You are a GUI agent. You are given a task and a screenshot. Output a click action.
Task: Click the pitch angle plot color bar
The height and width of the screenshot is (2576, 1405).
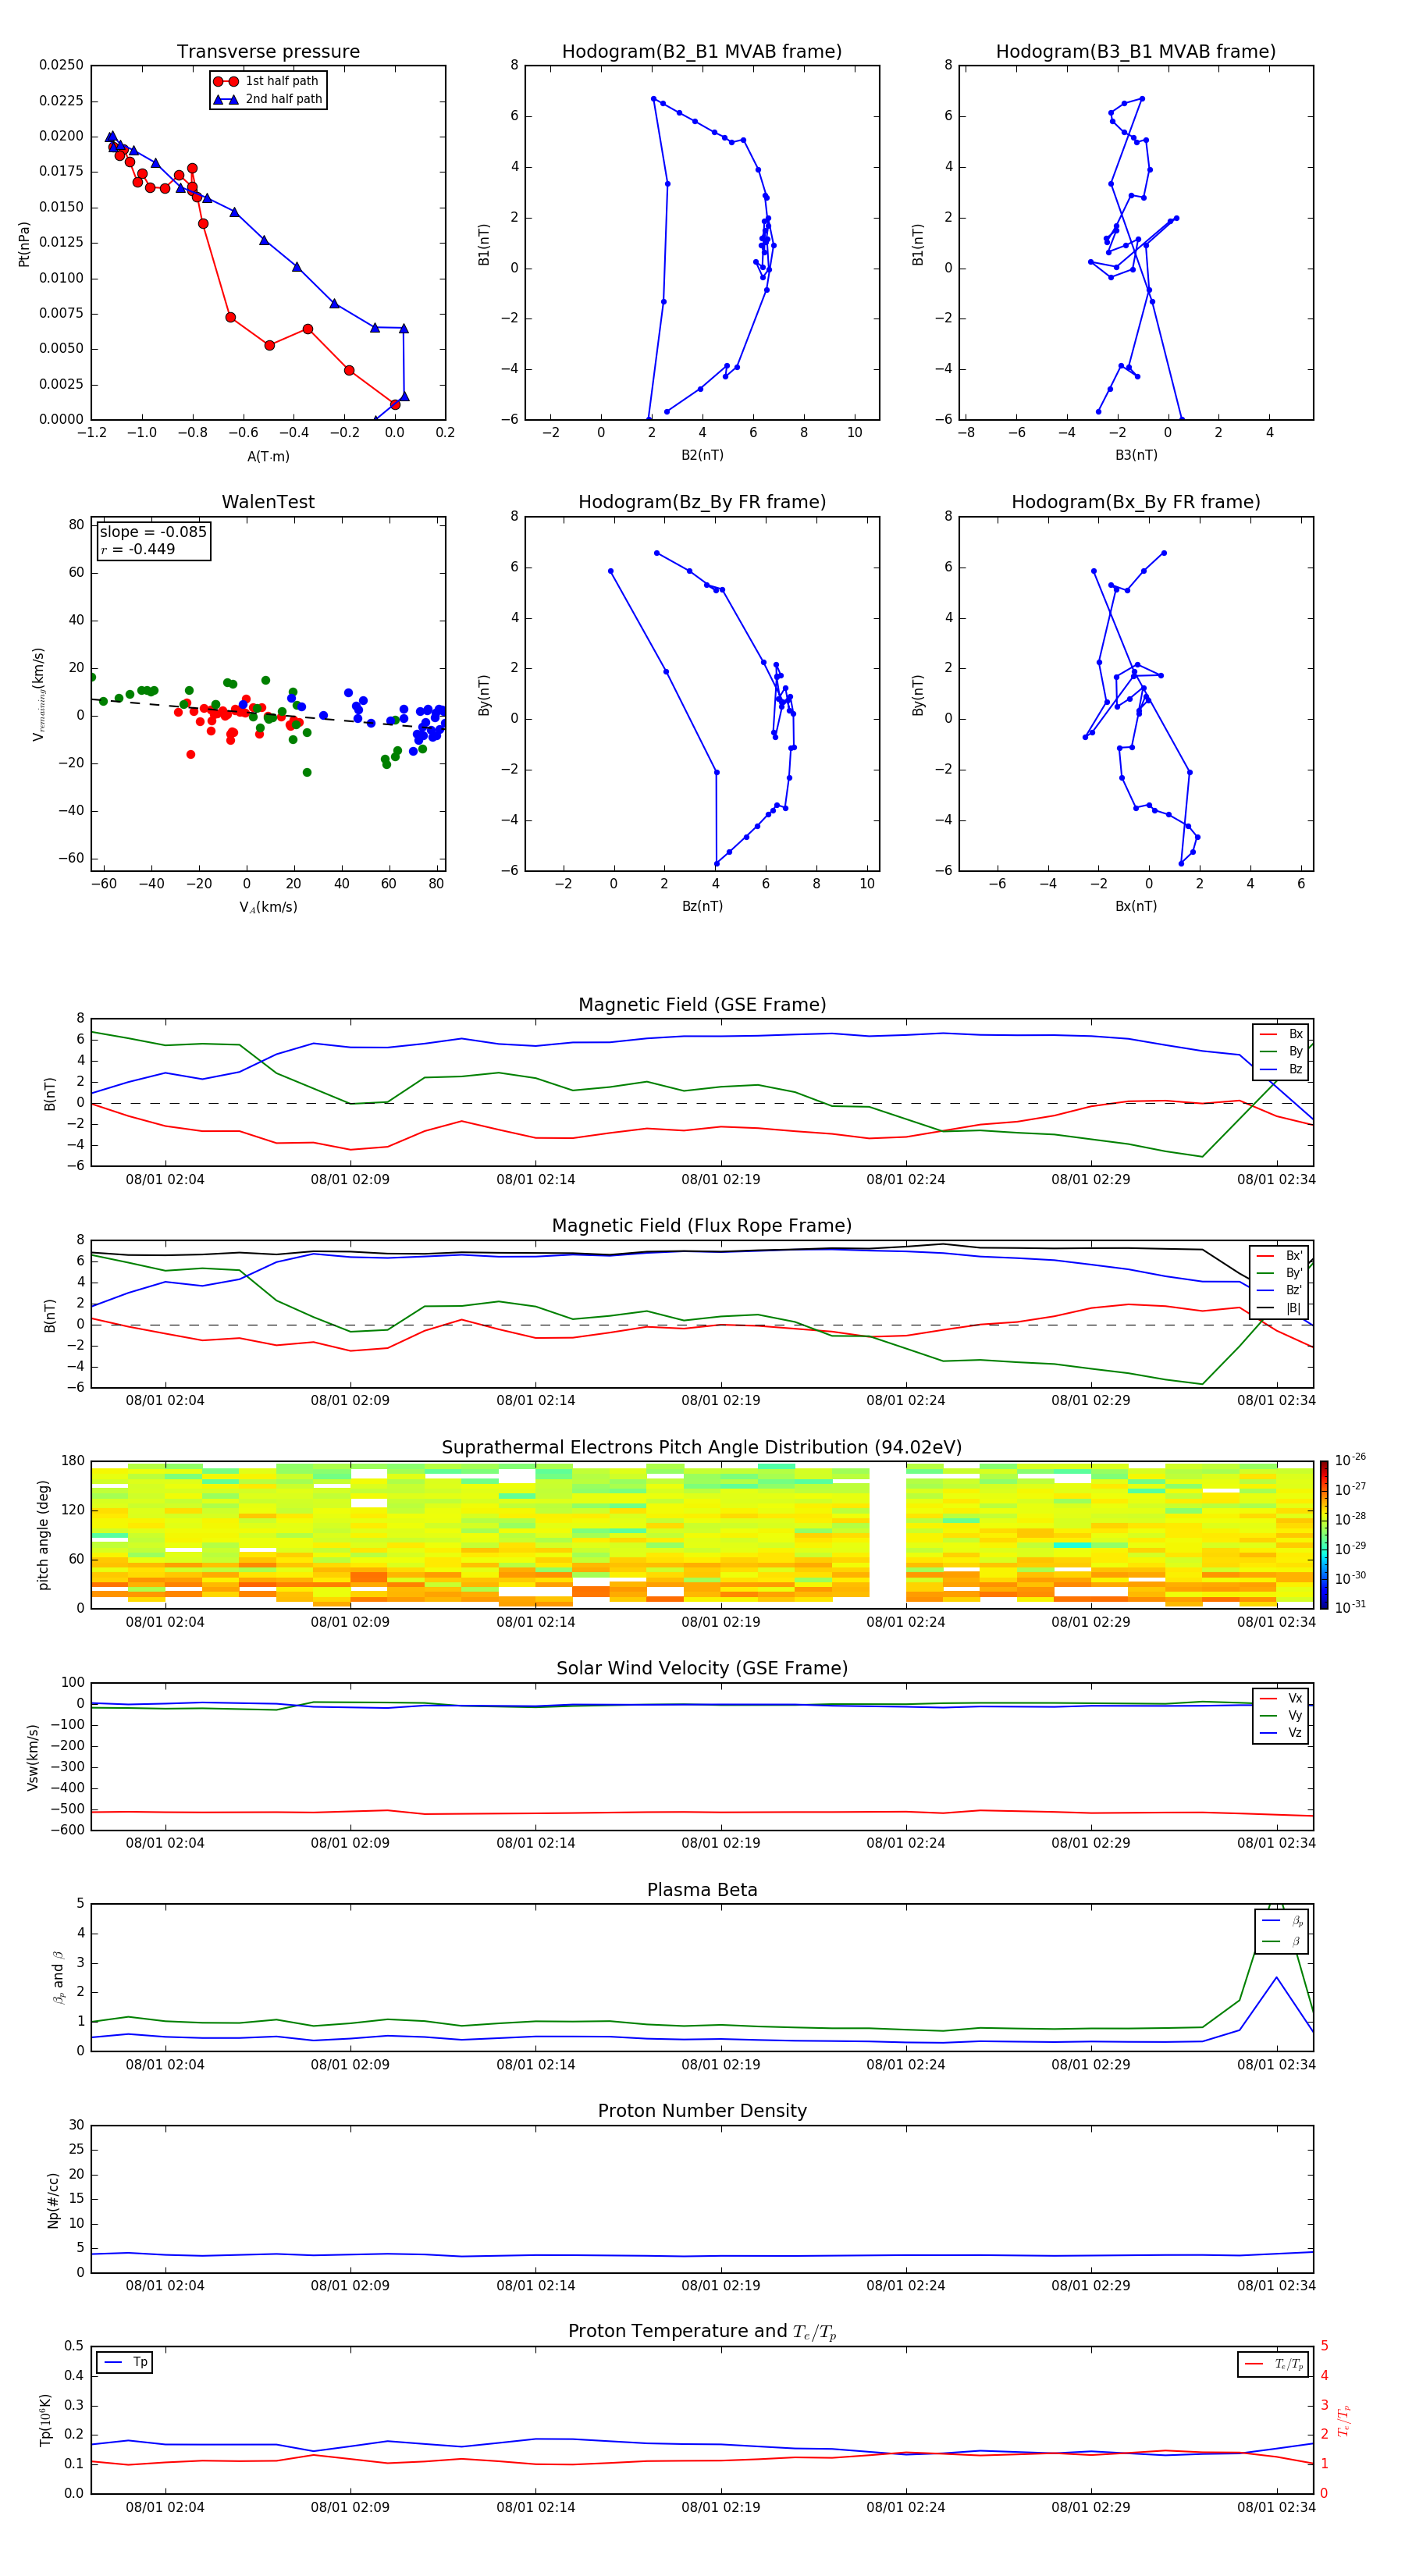pos(1324,1534)
